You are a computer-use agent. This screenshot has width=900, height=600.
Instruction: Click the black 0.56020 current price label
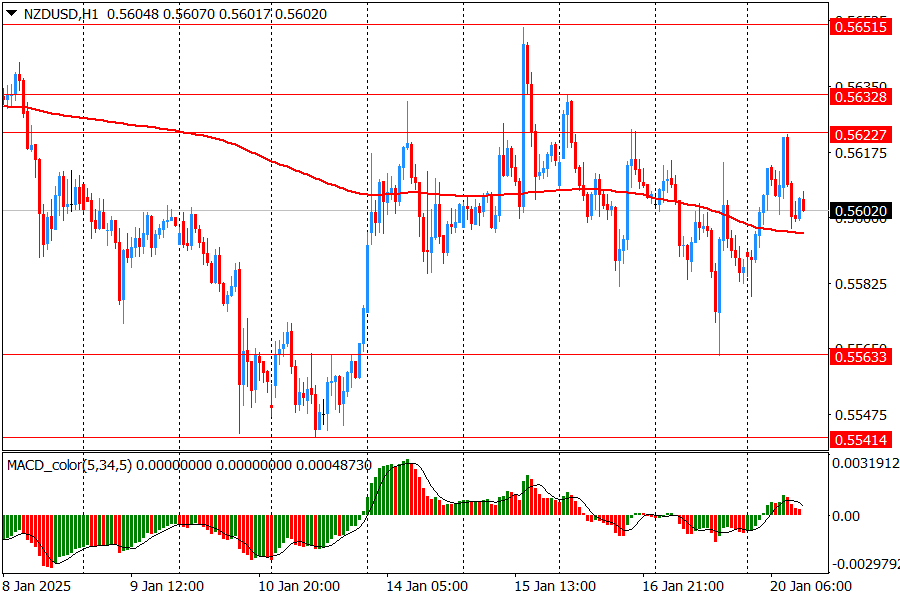[x=860, y=211]
